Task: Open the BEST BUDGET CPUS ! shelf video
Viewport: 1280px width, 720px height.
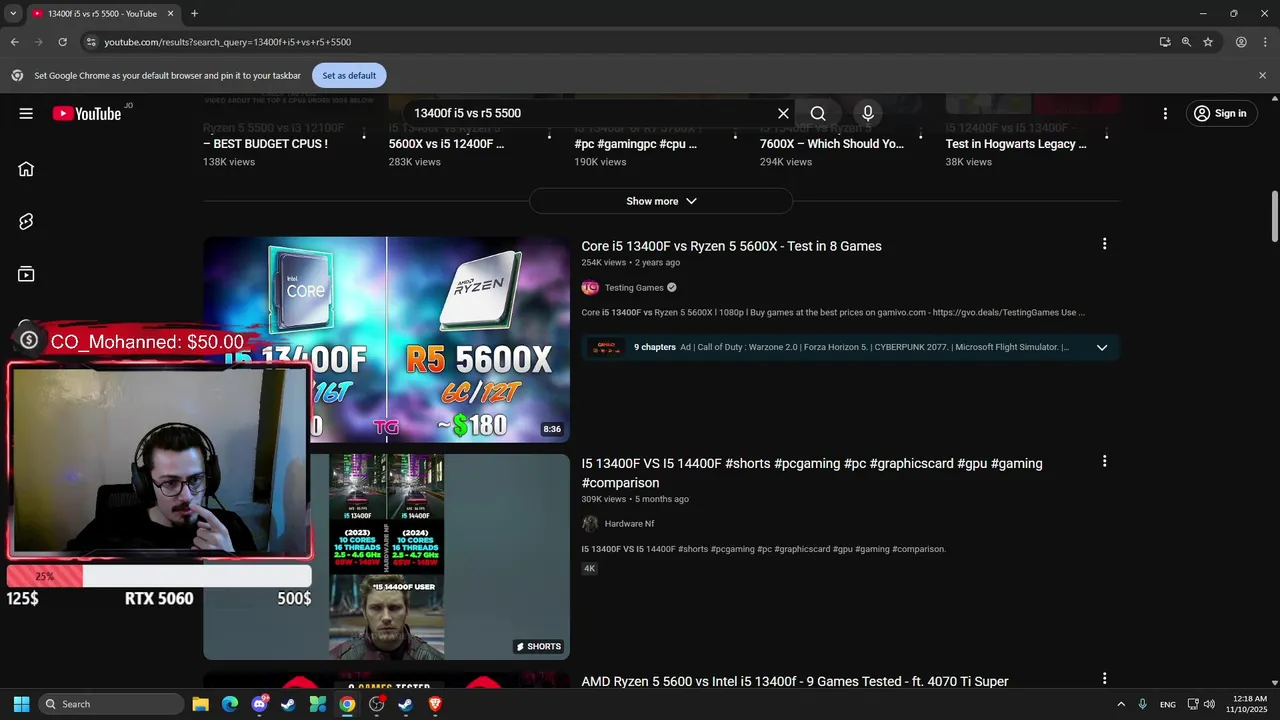Action: coord(265,144)
